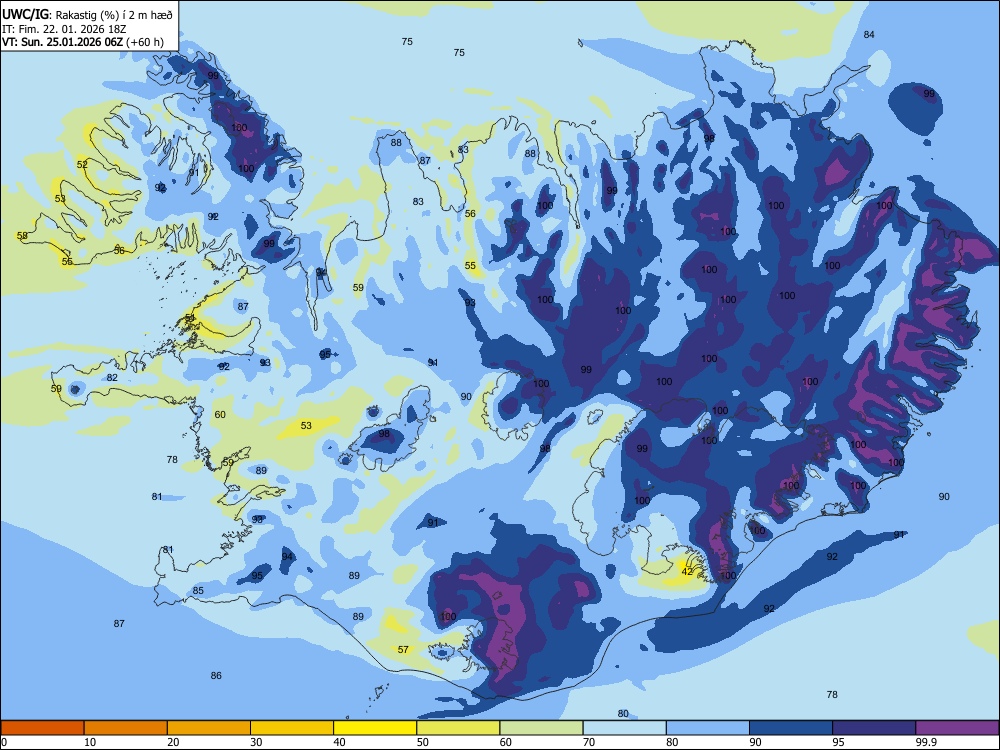This screenshot has width=1000, height=750.
Task: Click the purple above-99.9 legend swatch
Action: pyautogui.click(x=957, y=728)
